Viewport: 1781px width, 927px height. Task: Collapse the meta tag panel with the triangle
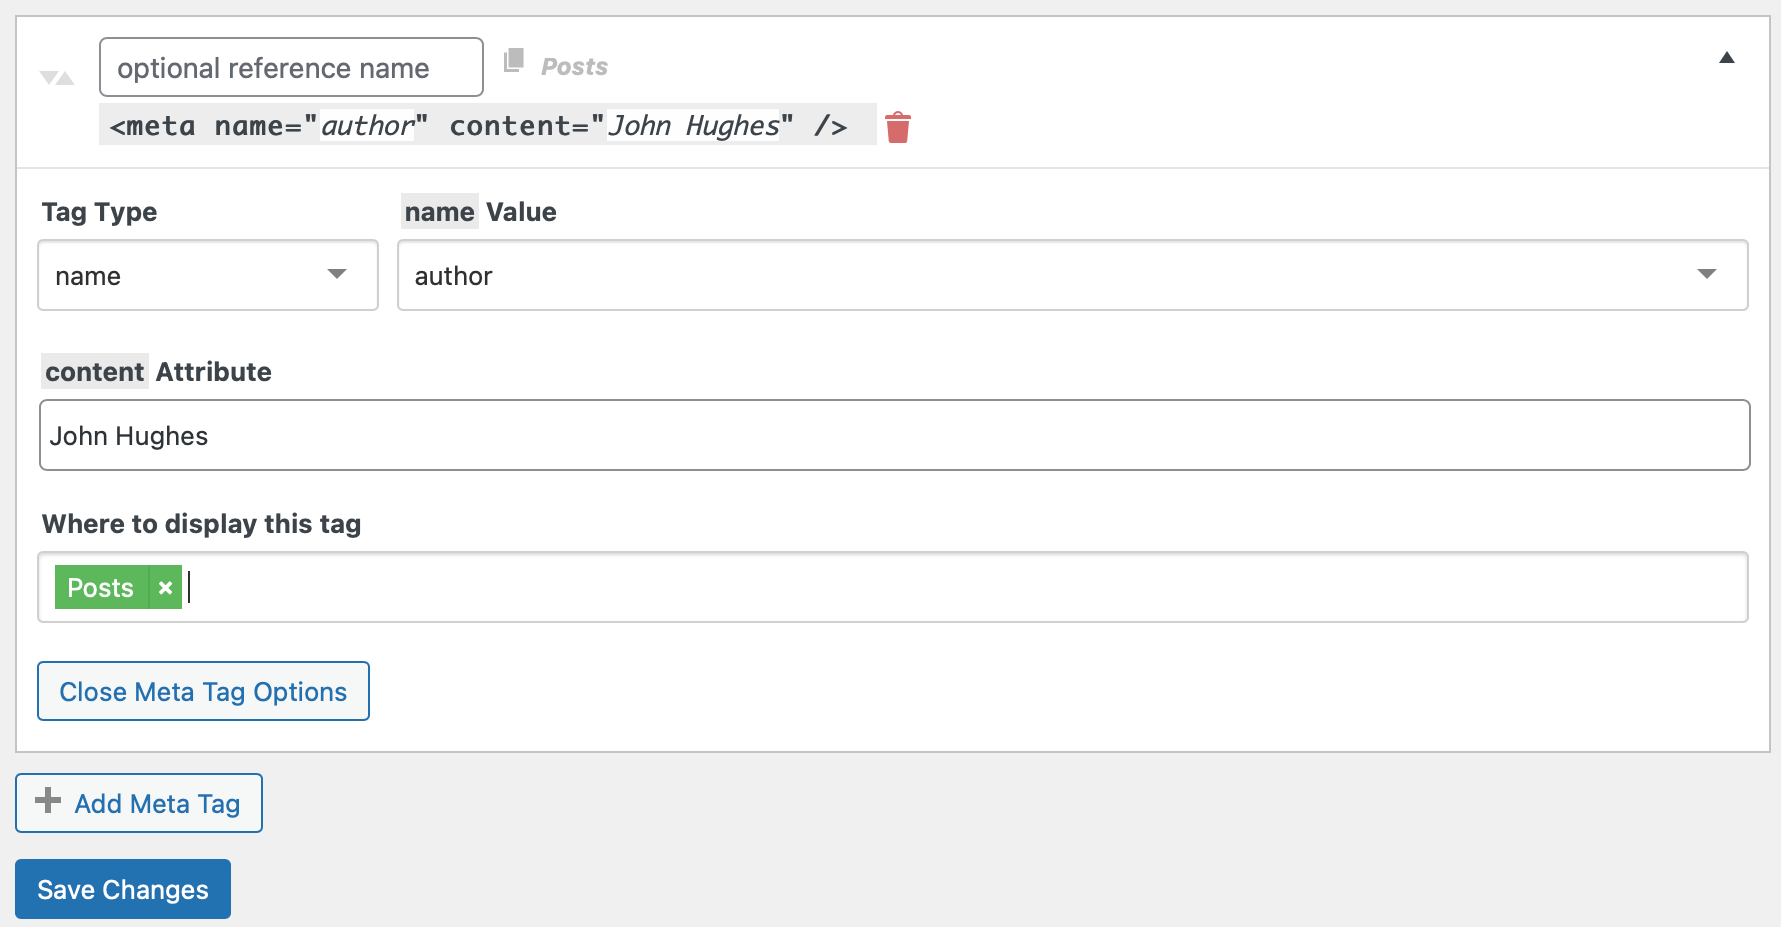point(1727,58)
